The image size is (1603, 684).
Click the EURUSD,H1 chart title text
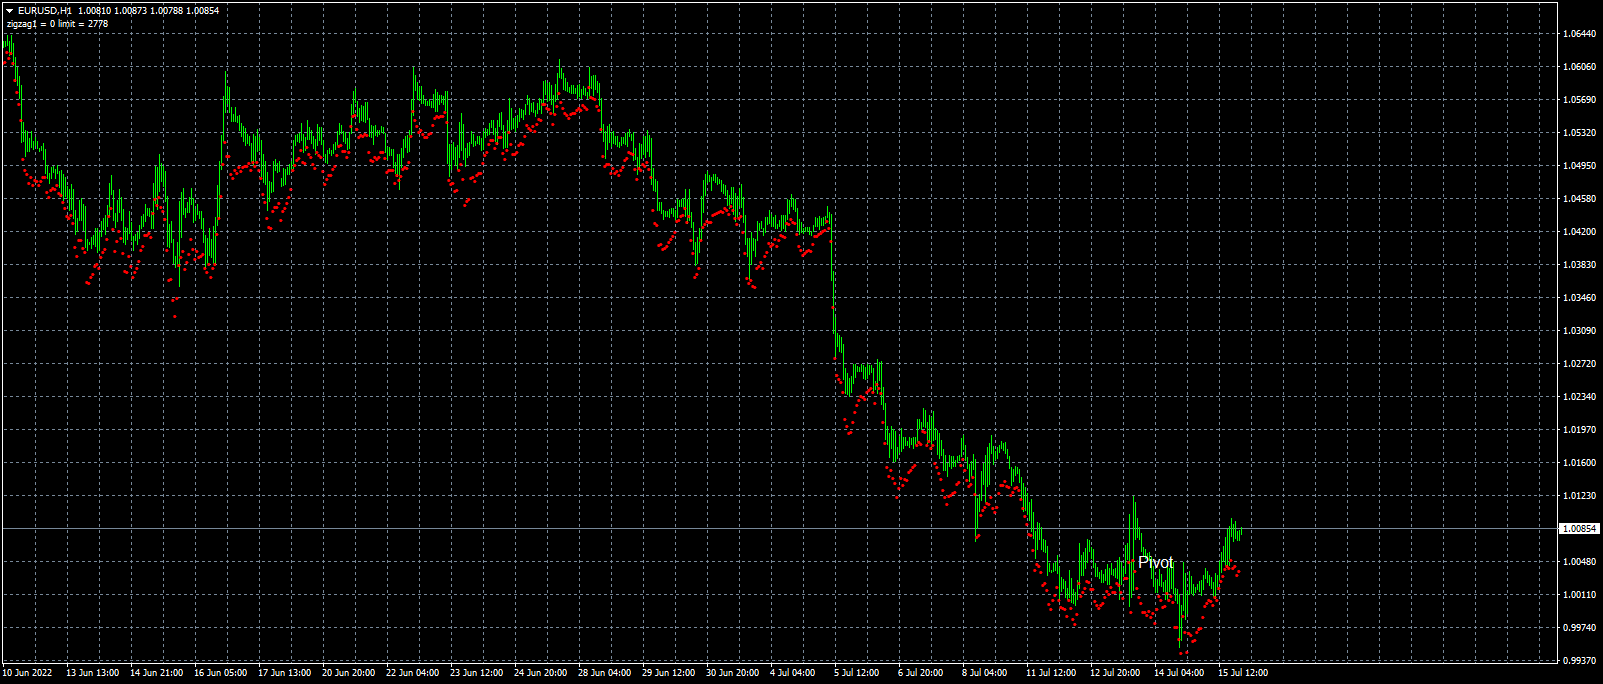click(x=44, y=10)
